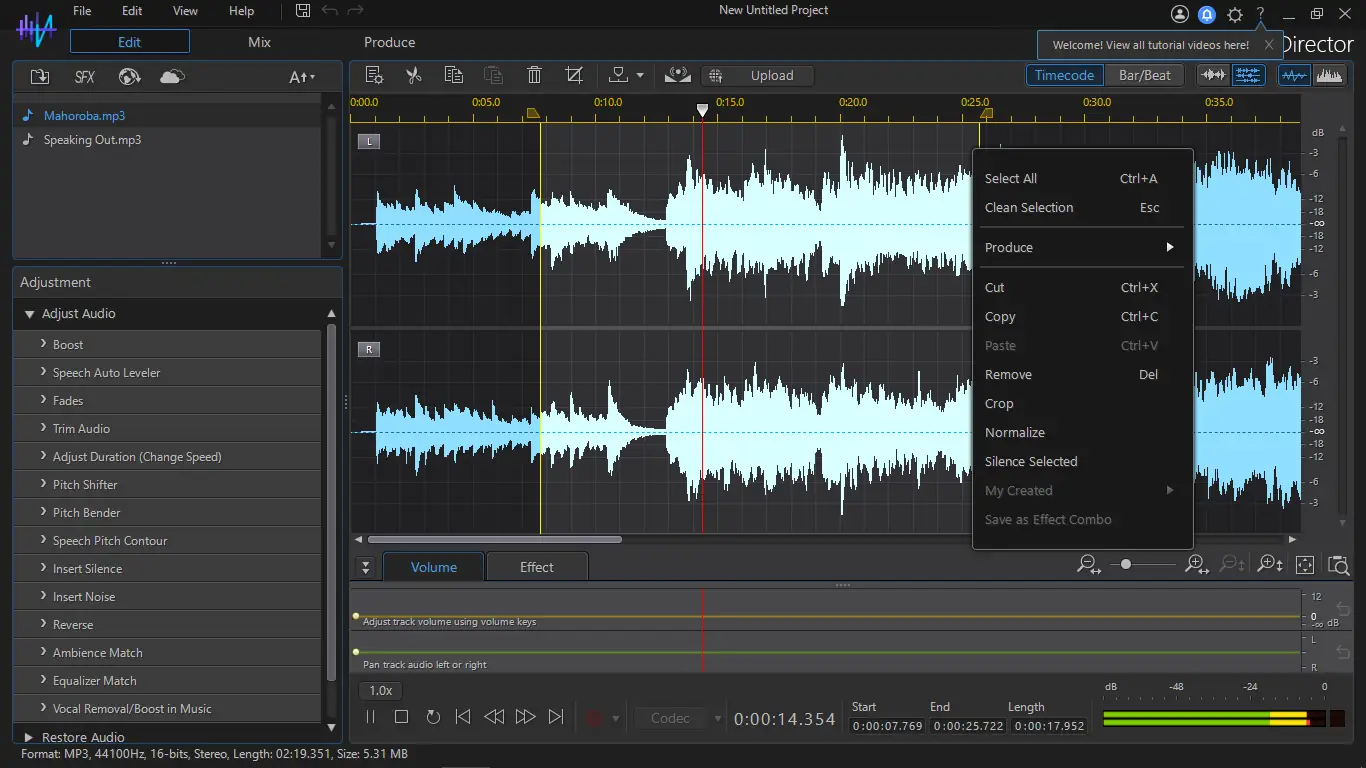
Task: Click the scissors cut icon in toolbar
Action: pos(413,75)
